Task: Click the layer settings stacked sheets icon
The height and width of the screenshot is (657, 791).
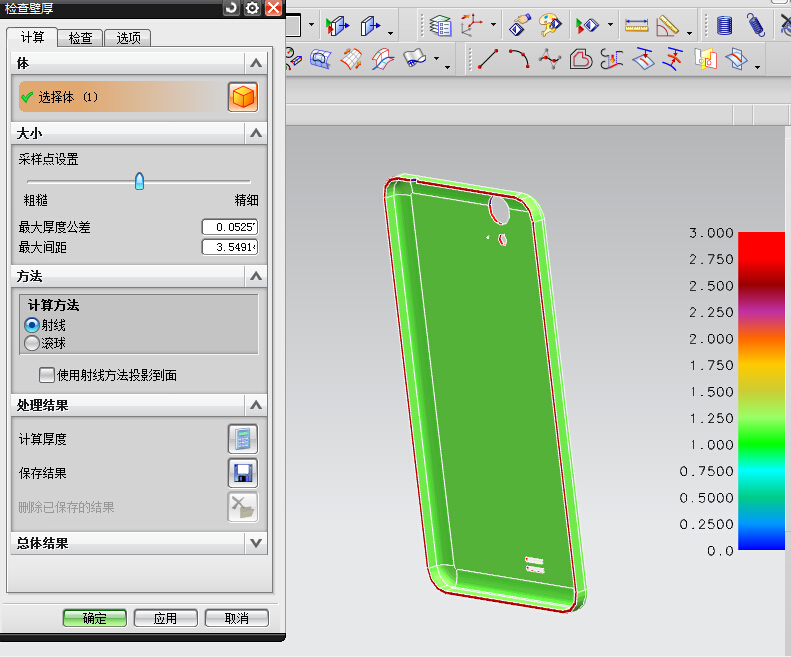Action: click(x=440, y=25)
